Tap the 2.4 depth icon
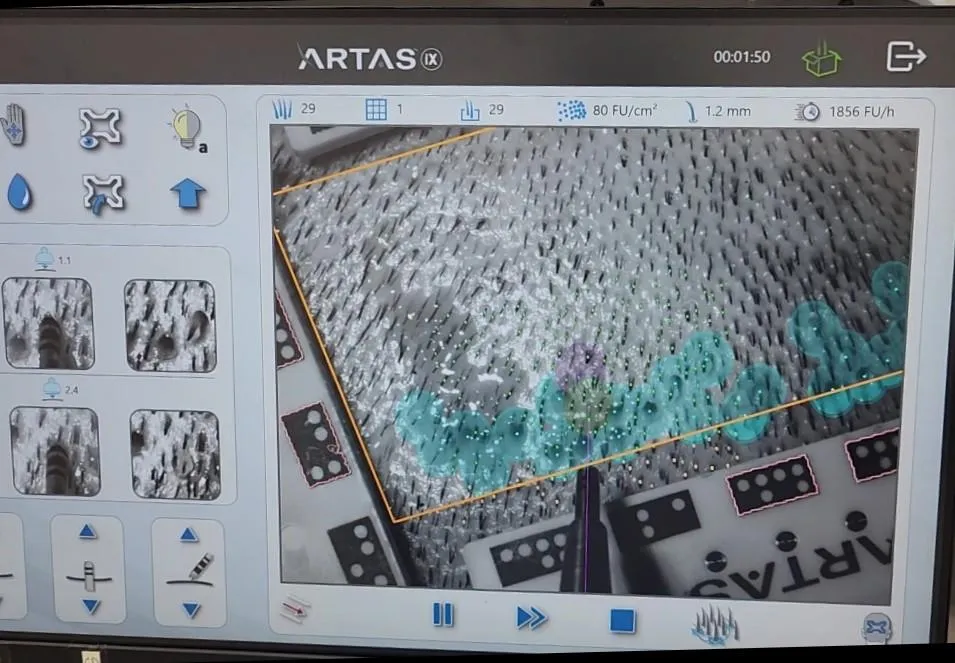This screenshot has height=663, width=955. point(52,388)
